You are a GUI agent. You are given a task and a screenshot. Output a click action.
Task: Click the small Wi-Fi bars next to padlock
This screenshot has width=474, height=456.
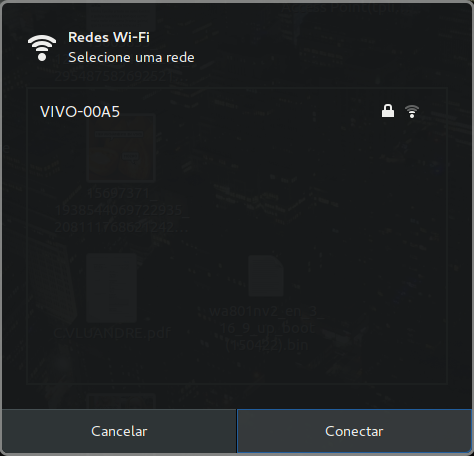click(x=412, y=111)
